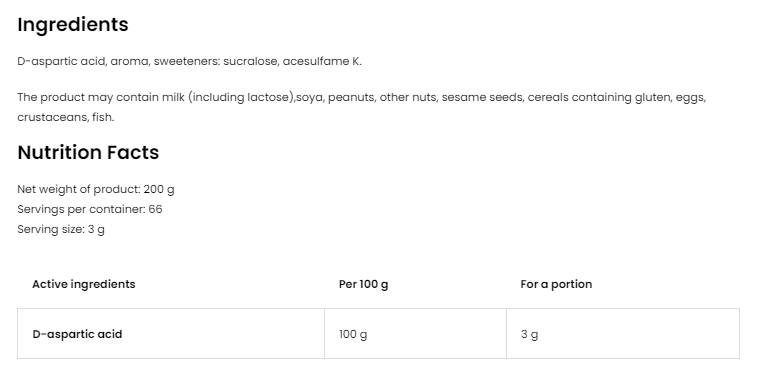Click the Nutrition Facts heading
This screenshot has height=377, width=759.
(88, 152)
